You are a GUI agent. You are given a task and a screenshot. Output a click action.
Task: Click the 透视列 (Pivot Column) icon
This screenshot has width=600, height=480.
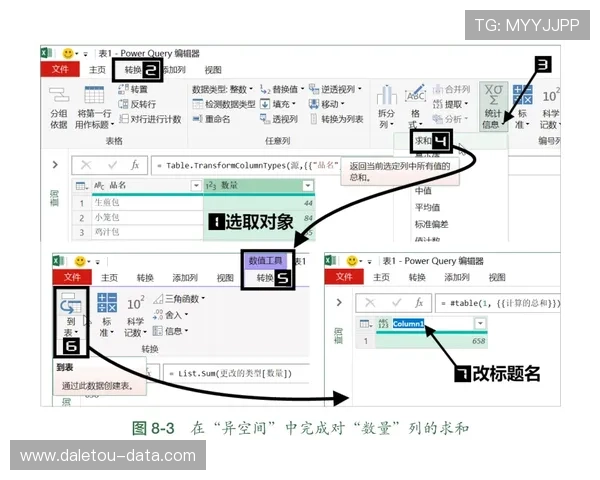tap(265, 119)
